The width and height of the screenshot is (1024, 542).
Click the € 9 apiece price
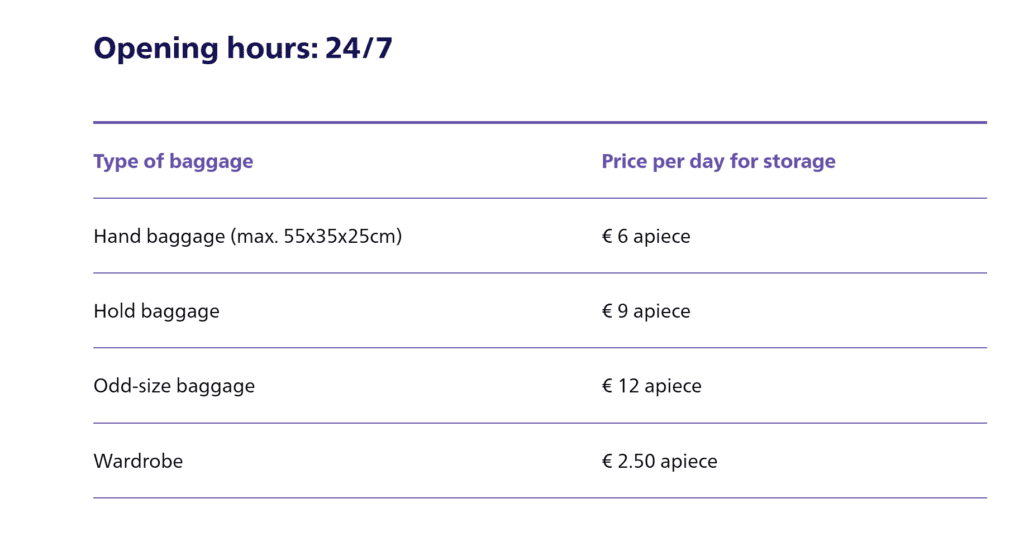point(646,311)
